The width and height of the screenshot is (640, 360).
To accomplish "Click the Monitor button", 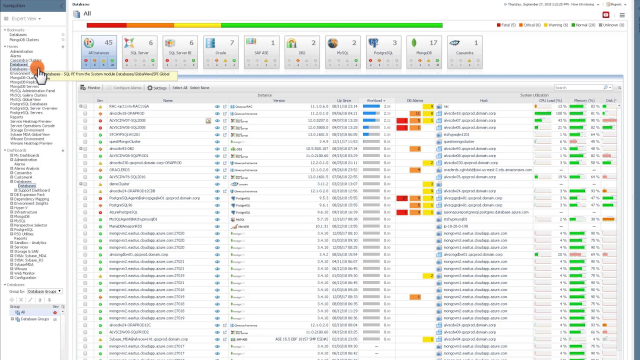I will [90, 88].
